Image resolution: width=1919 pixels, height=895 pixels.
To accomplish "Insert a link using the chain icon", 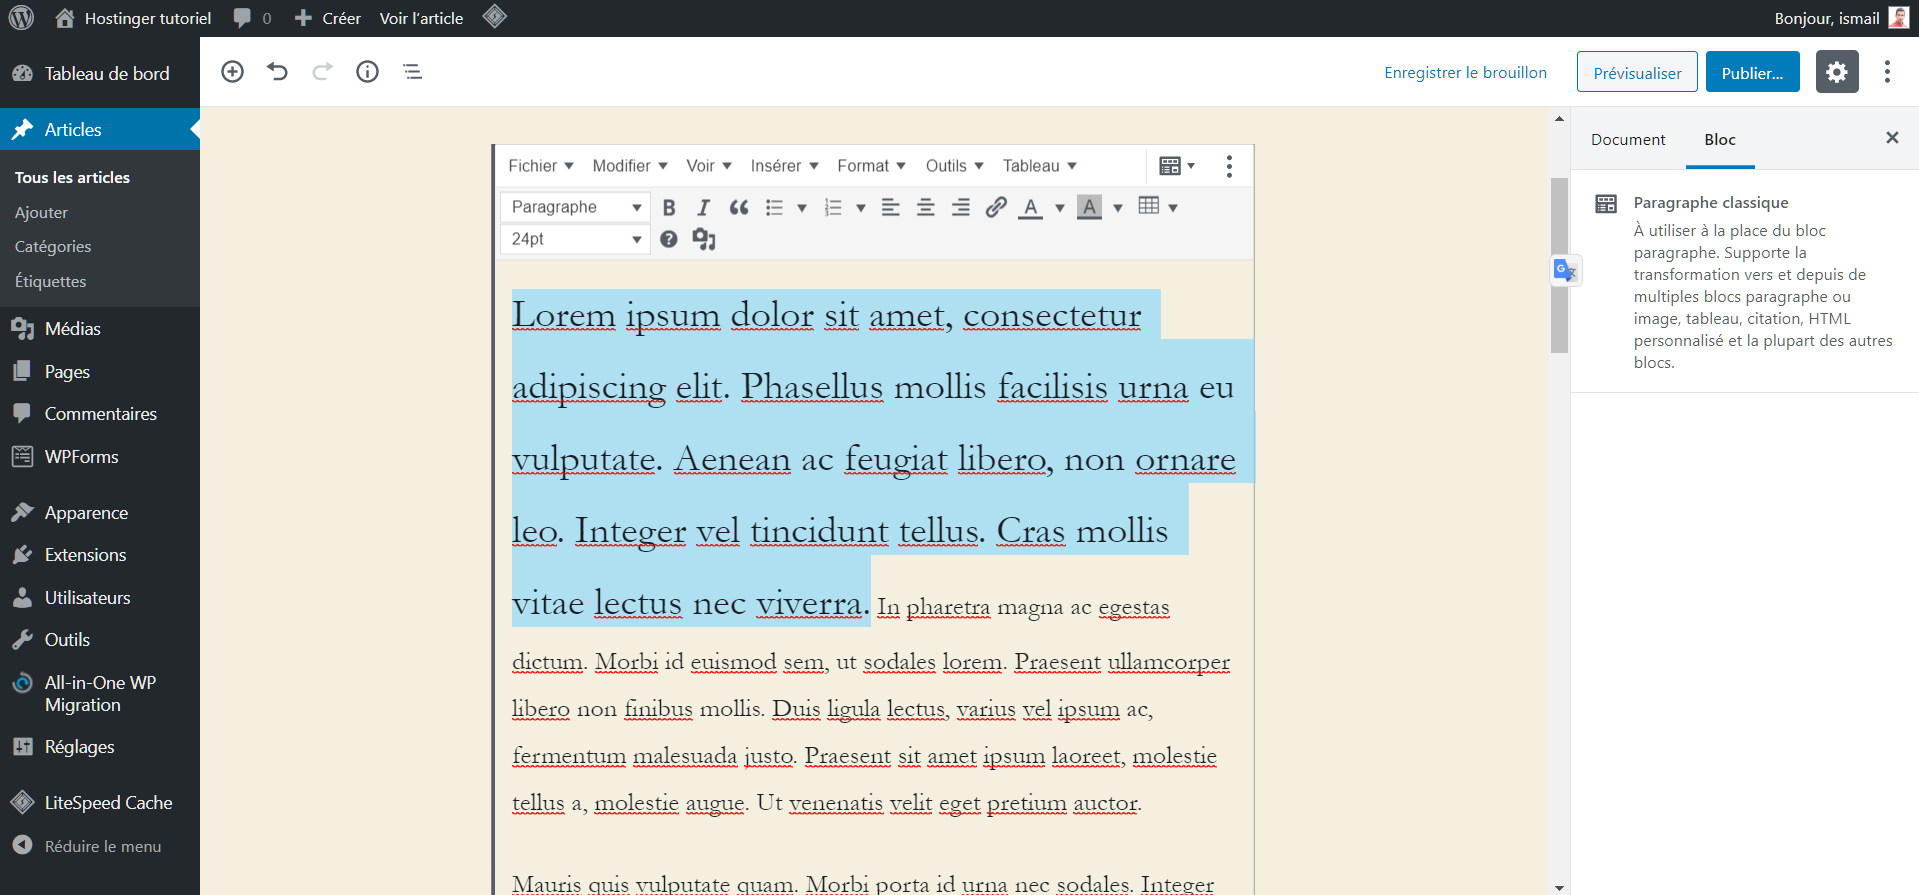I will click(x=996, y=207).
